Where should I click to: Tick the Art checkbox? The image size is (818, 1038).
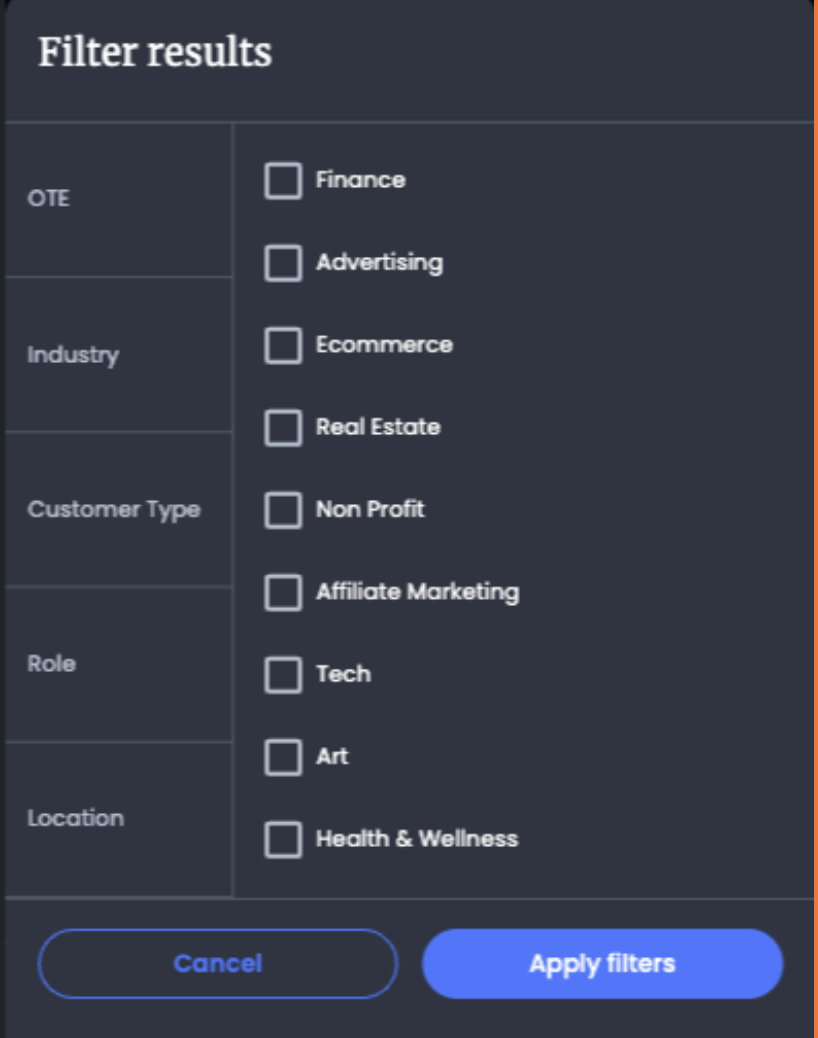coord(283,756)
